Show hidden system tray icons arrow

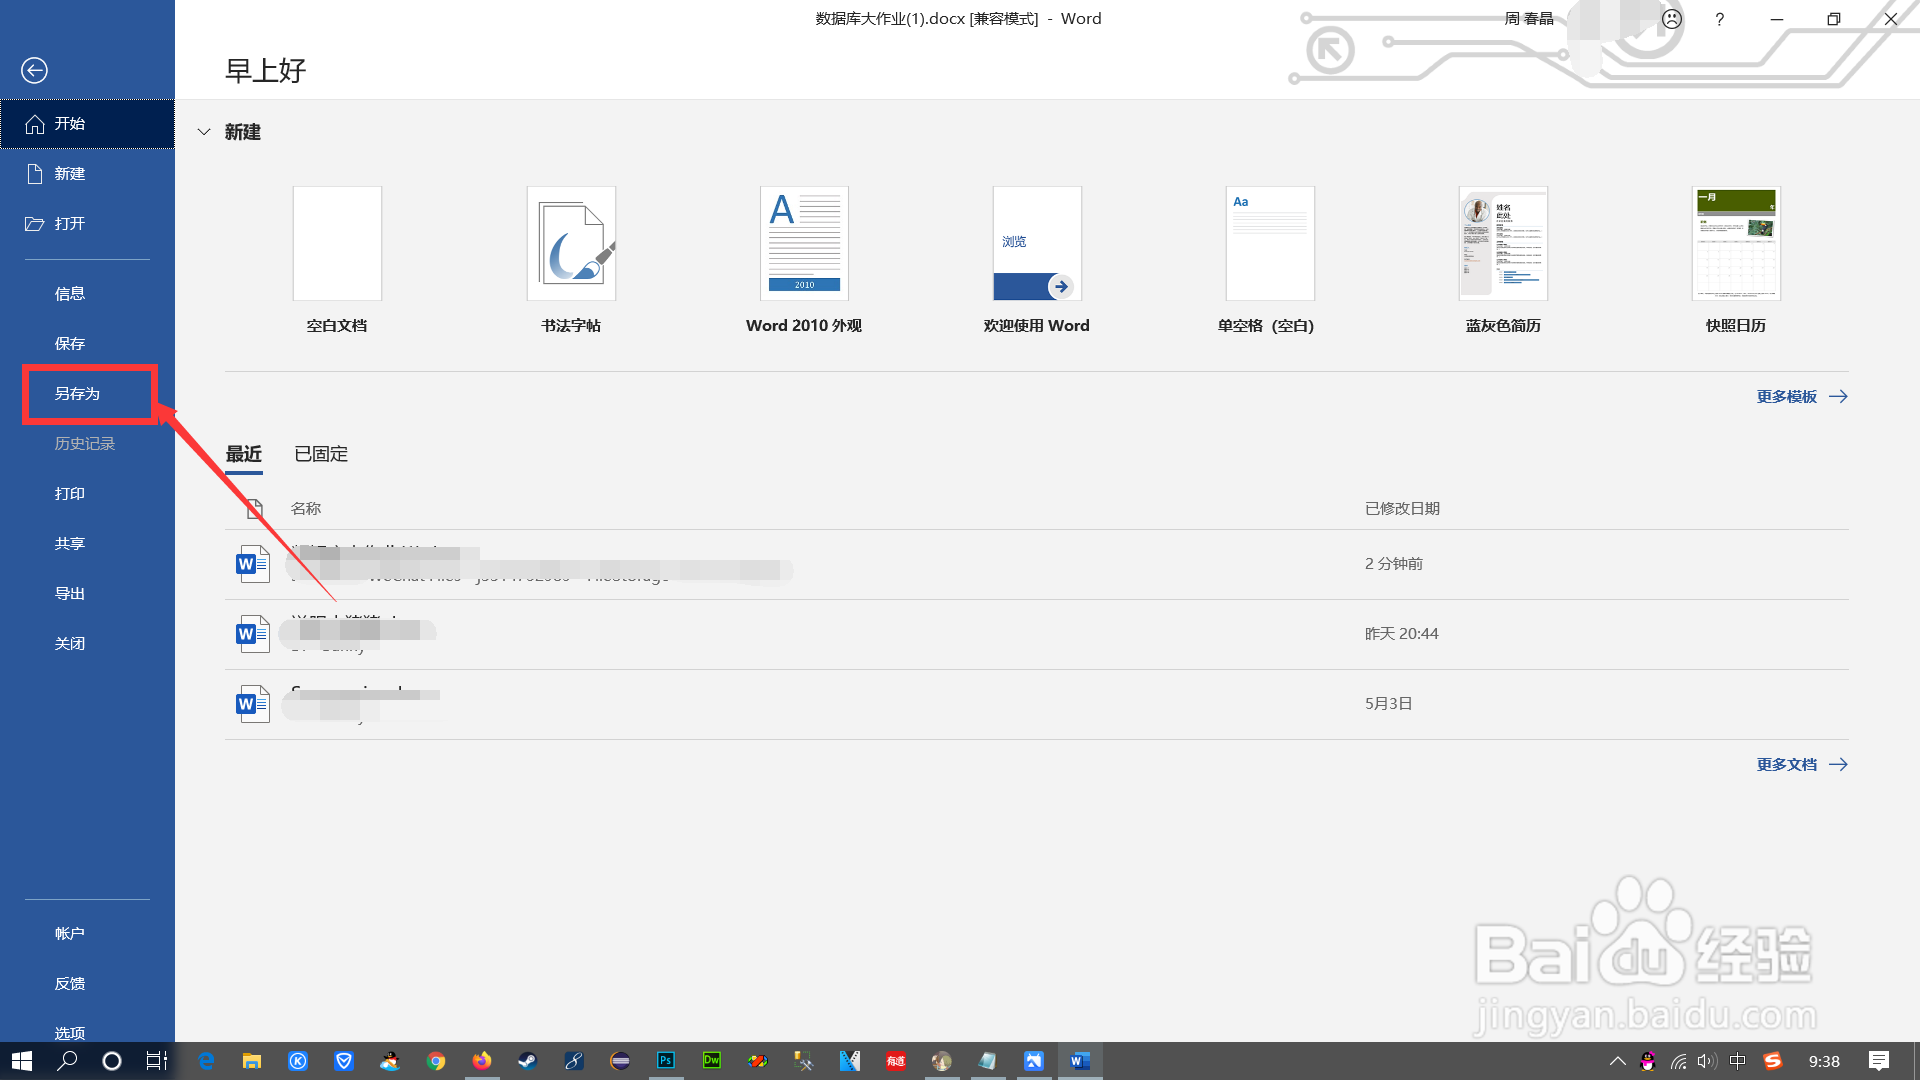click(x=1617, y=1061)
